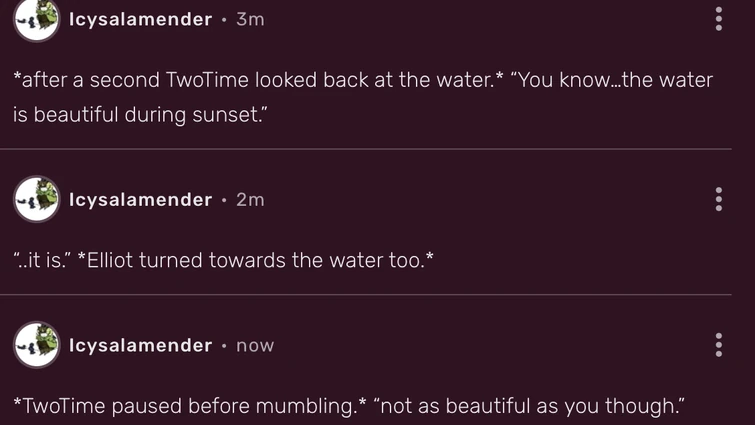Open more options for the 3m comment

719,20
